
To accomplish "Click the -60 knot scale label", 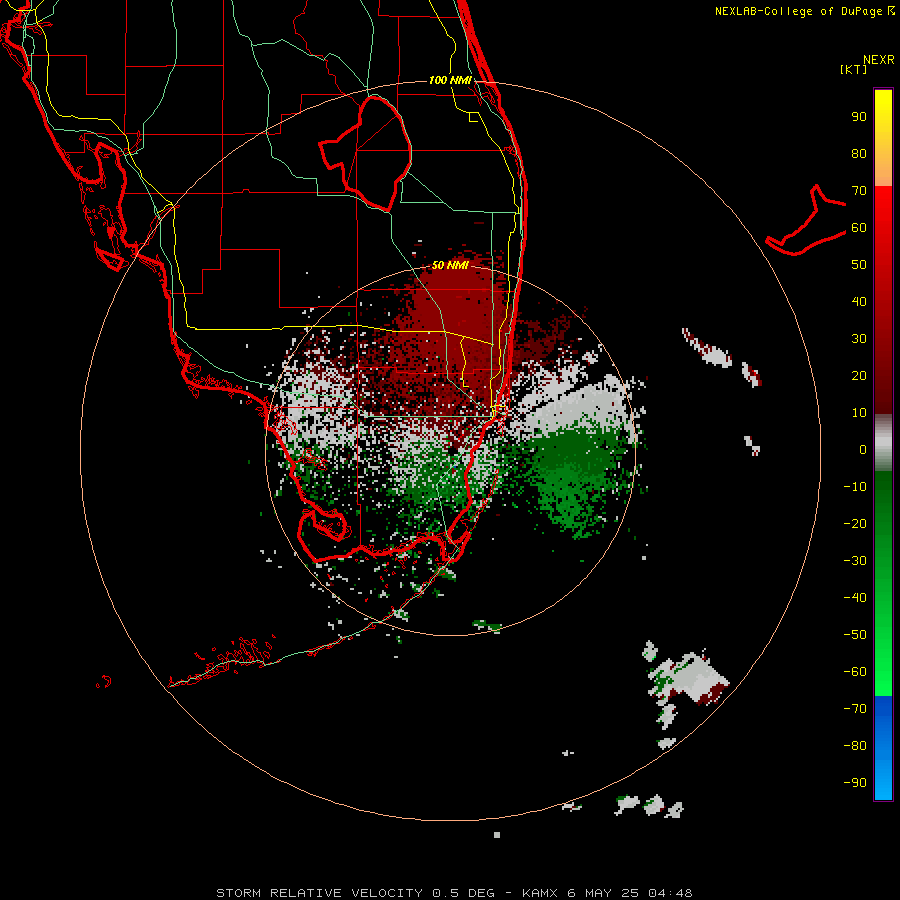I will coord(855,672).
